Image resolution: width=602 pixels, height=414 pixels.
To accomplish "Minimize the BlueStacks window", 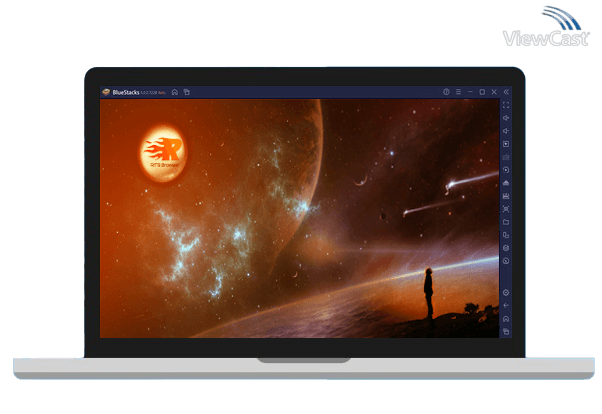I will coord(470,92).
